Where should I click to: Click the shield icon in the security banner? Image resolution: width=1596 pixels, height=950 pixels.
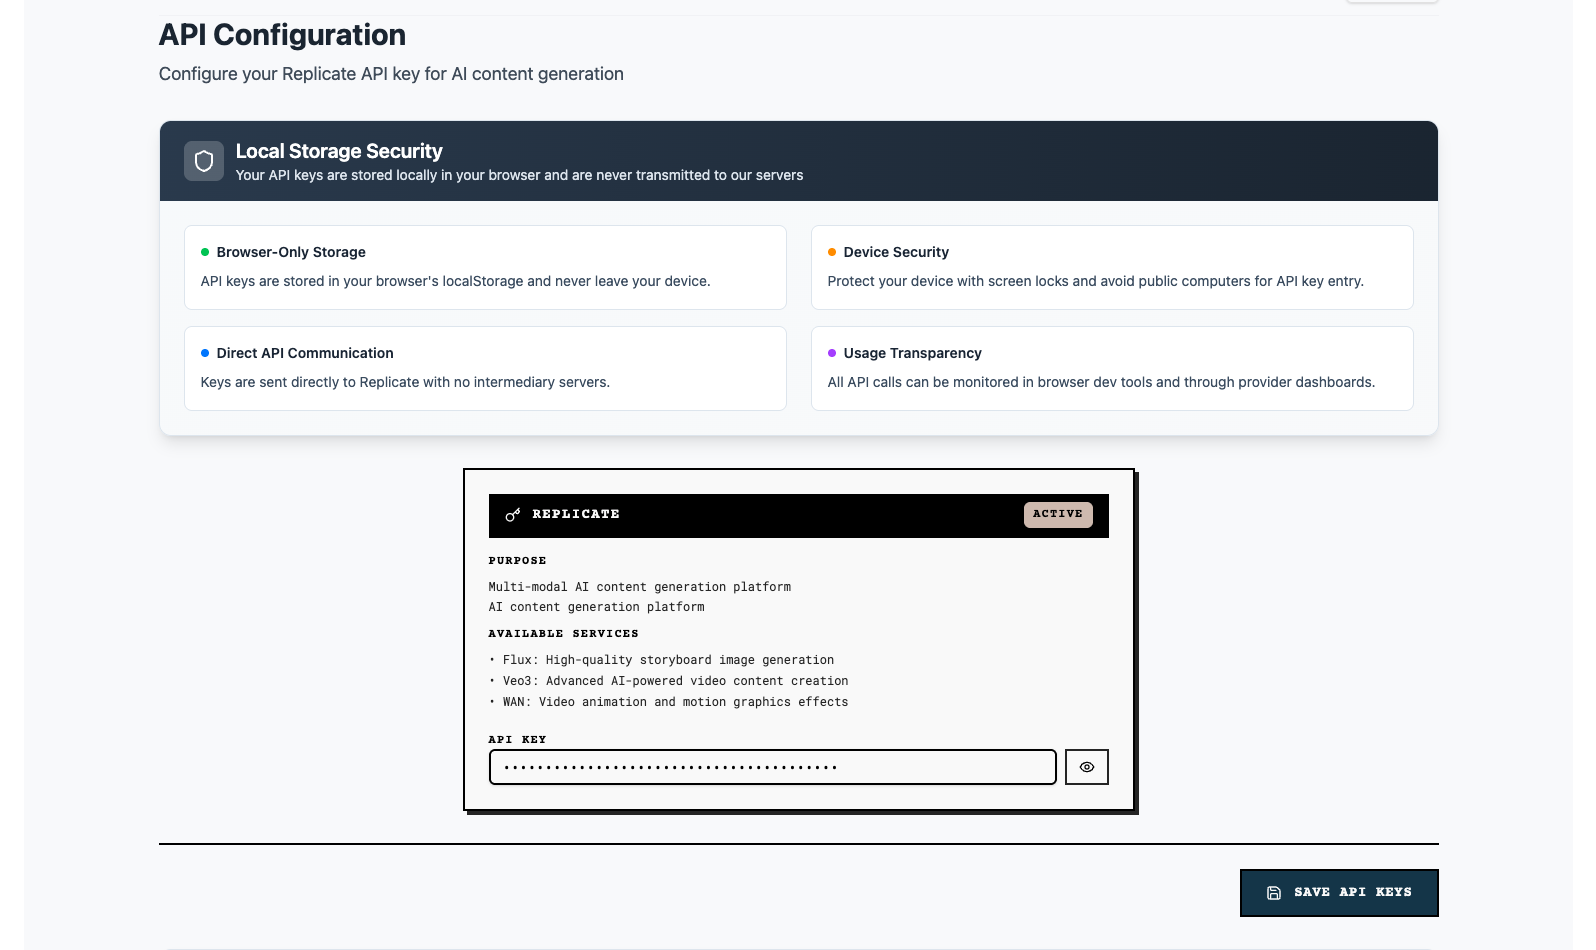pos(204,161)
